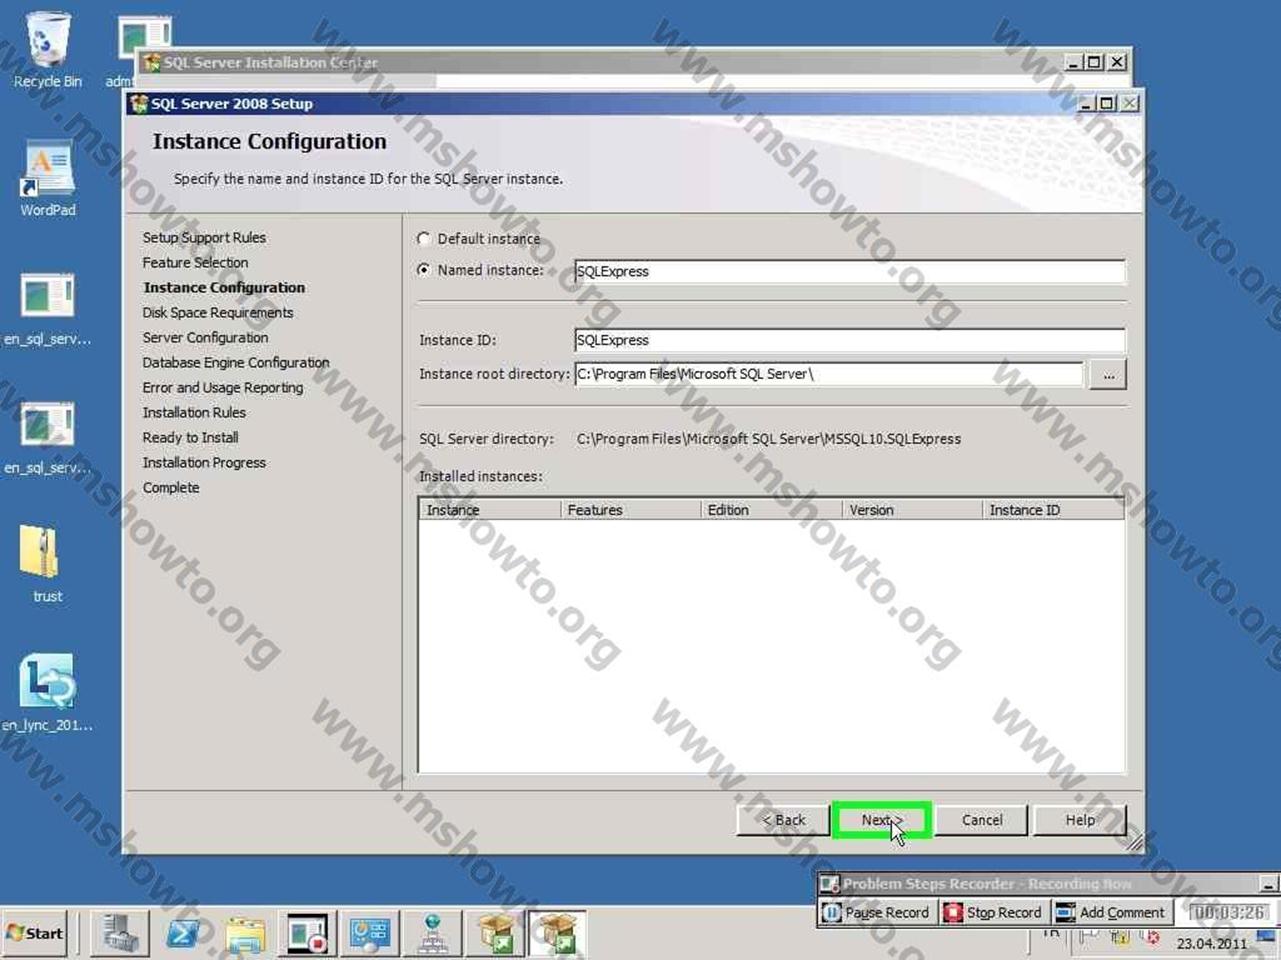Click the Problem Steps Recorder title icon
1281x960 pixels.
pos(829,884)
